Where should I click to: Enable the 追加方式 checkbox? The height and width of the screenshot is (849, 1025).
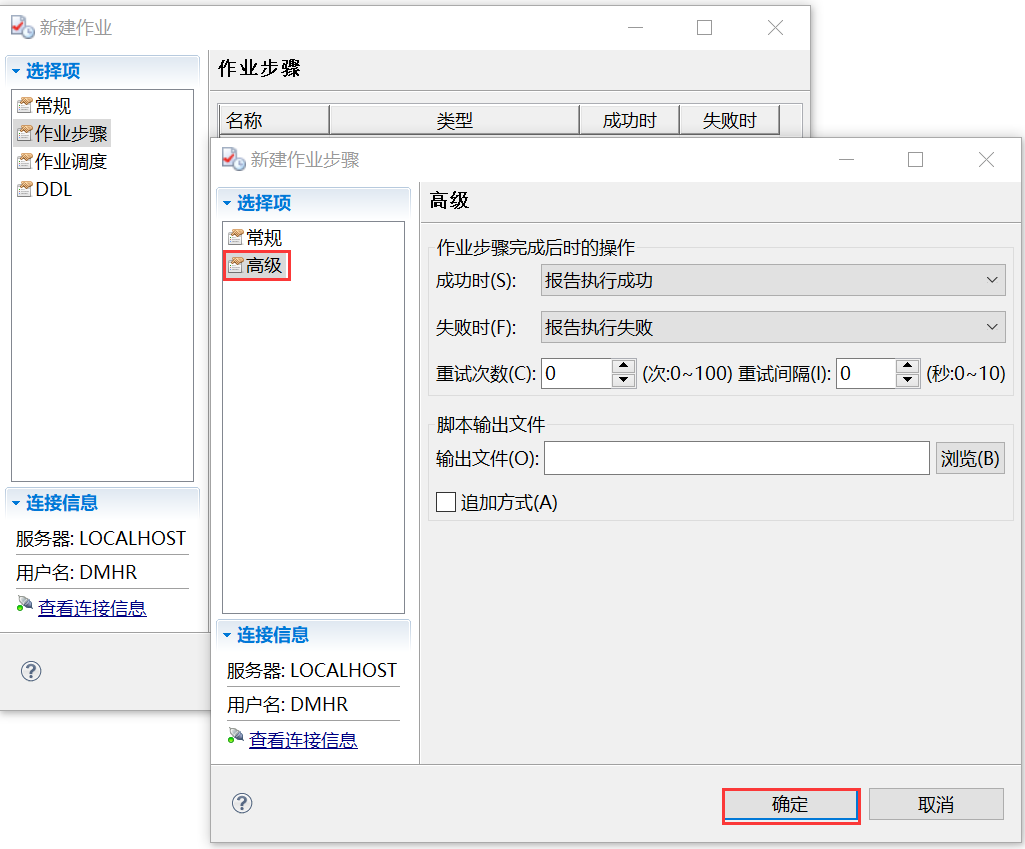click(446, 502)
